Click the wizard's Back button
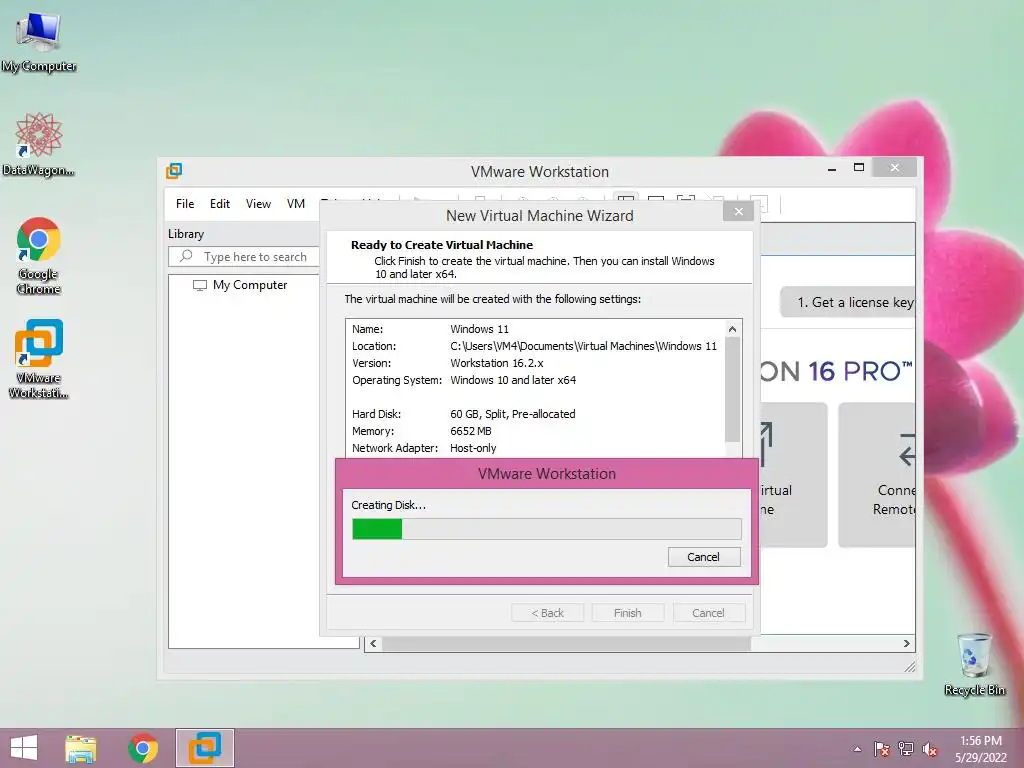The width and height of the screenshot is (1024, 768). pyautogui.click(x=547, y=613)
